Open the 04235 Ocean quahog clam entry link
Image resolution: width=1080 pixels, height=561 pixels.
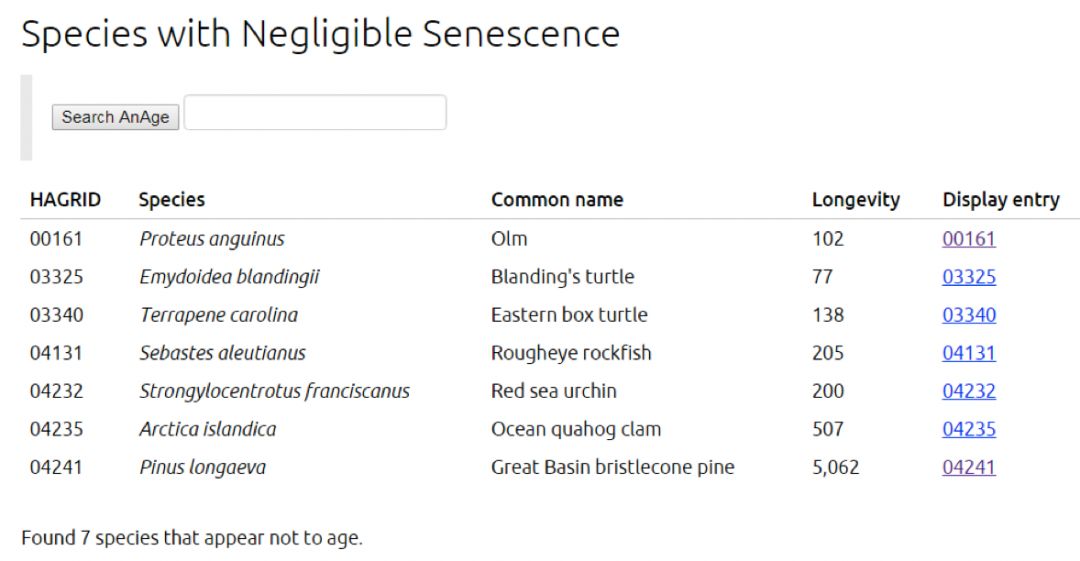pyautogui.click(x=968, y=429)
